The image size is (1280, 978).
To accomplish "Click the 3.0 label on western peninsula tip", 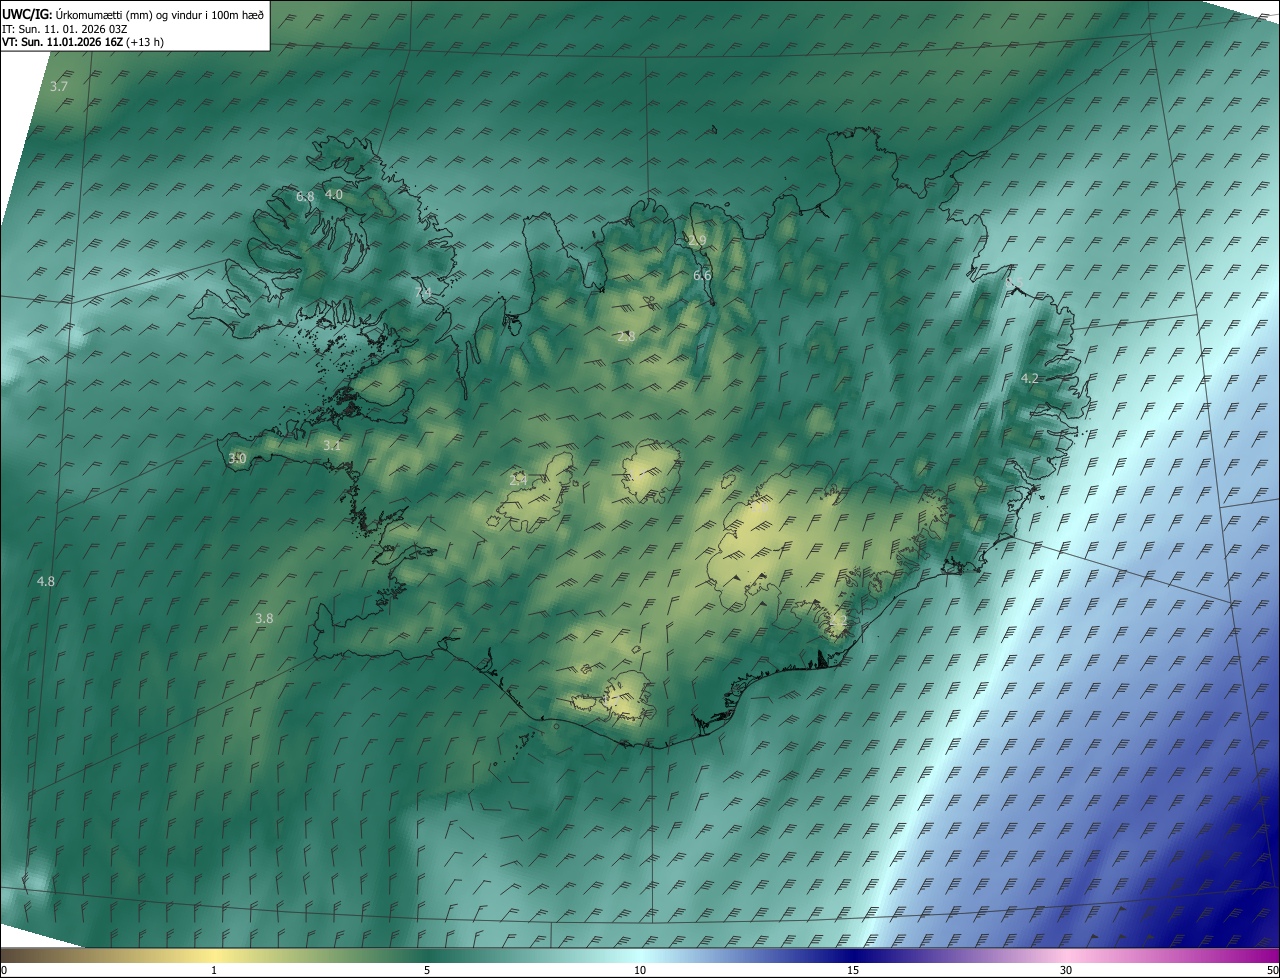I will [237, 458].
